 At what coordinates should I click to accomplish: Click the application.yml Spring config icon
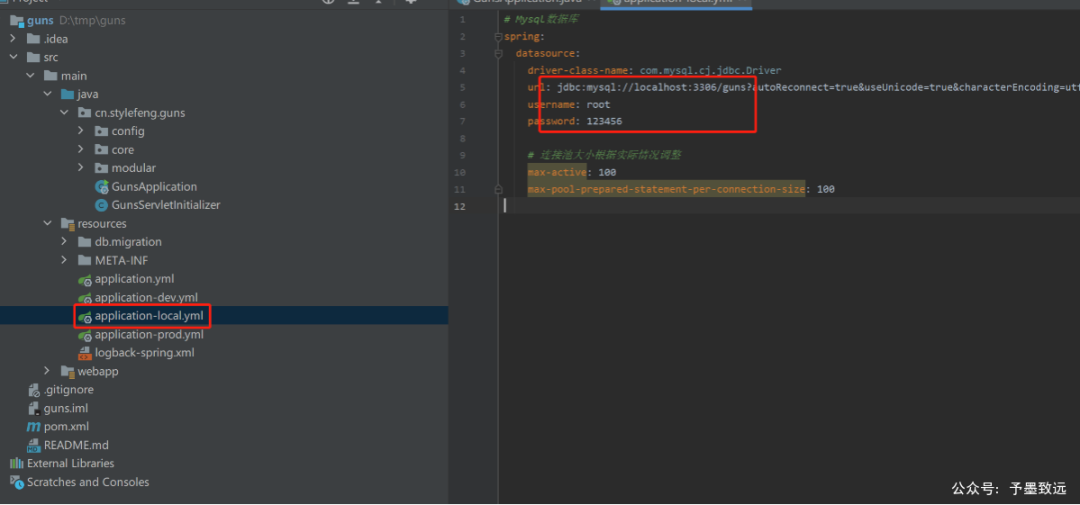pyautogui.click(x=85, y=279)
